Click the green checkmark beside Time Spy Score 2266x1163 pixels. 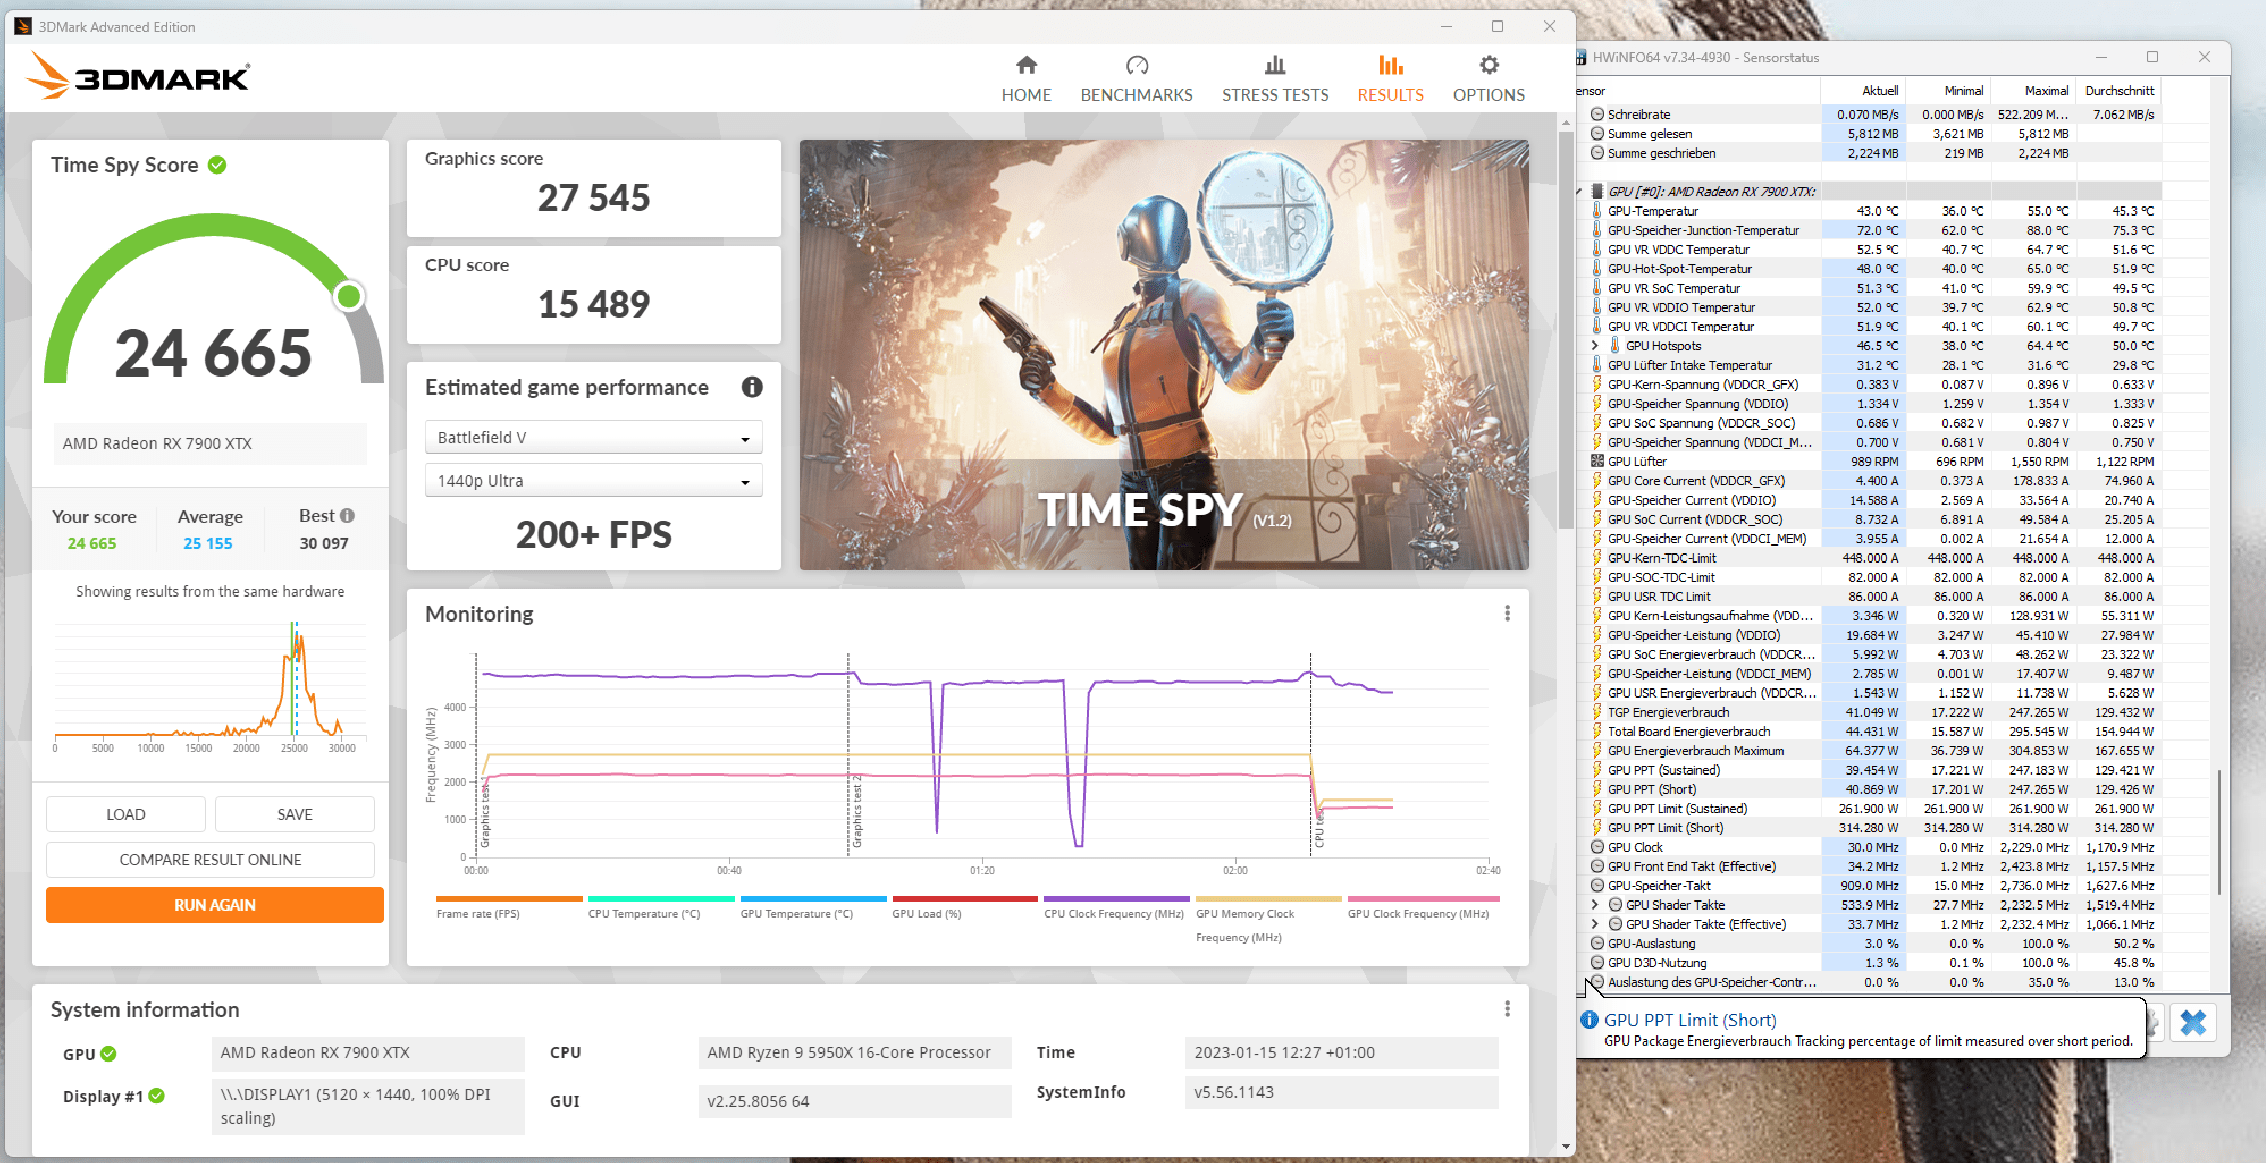click(217, 165)
